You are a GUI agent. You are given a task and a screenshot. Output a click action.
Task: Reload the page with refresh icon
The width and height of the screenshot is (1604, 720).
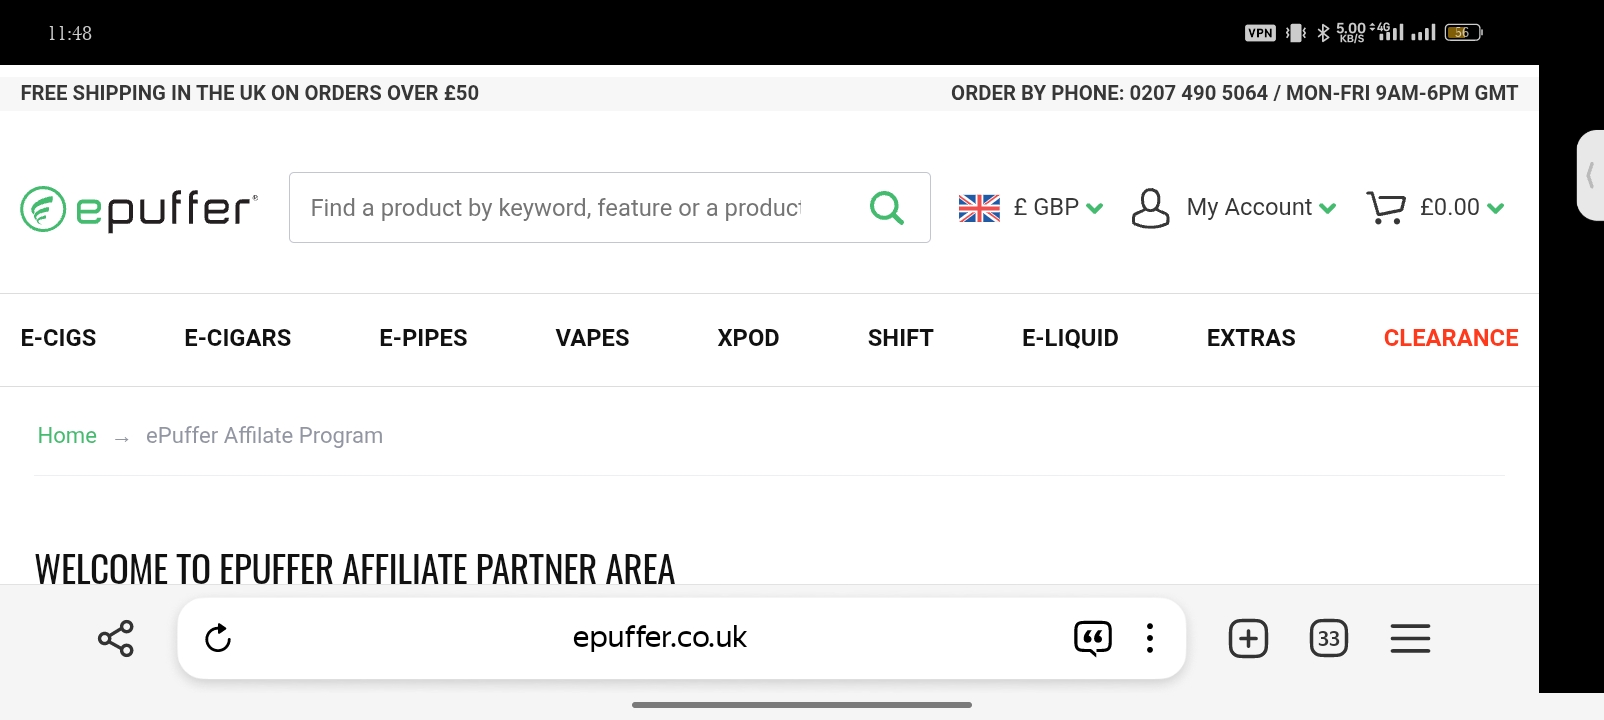coord(218,638)
